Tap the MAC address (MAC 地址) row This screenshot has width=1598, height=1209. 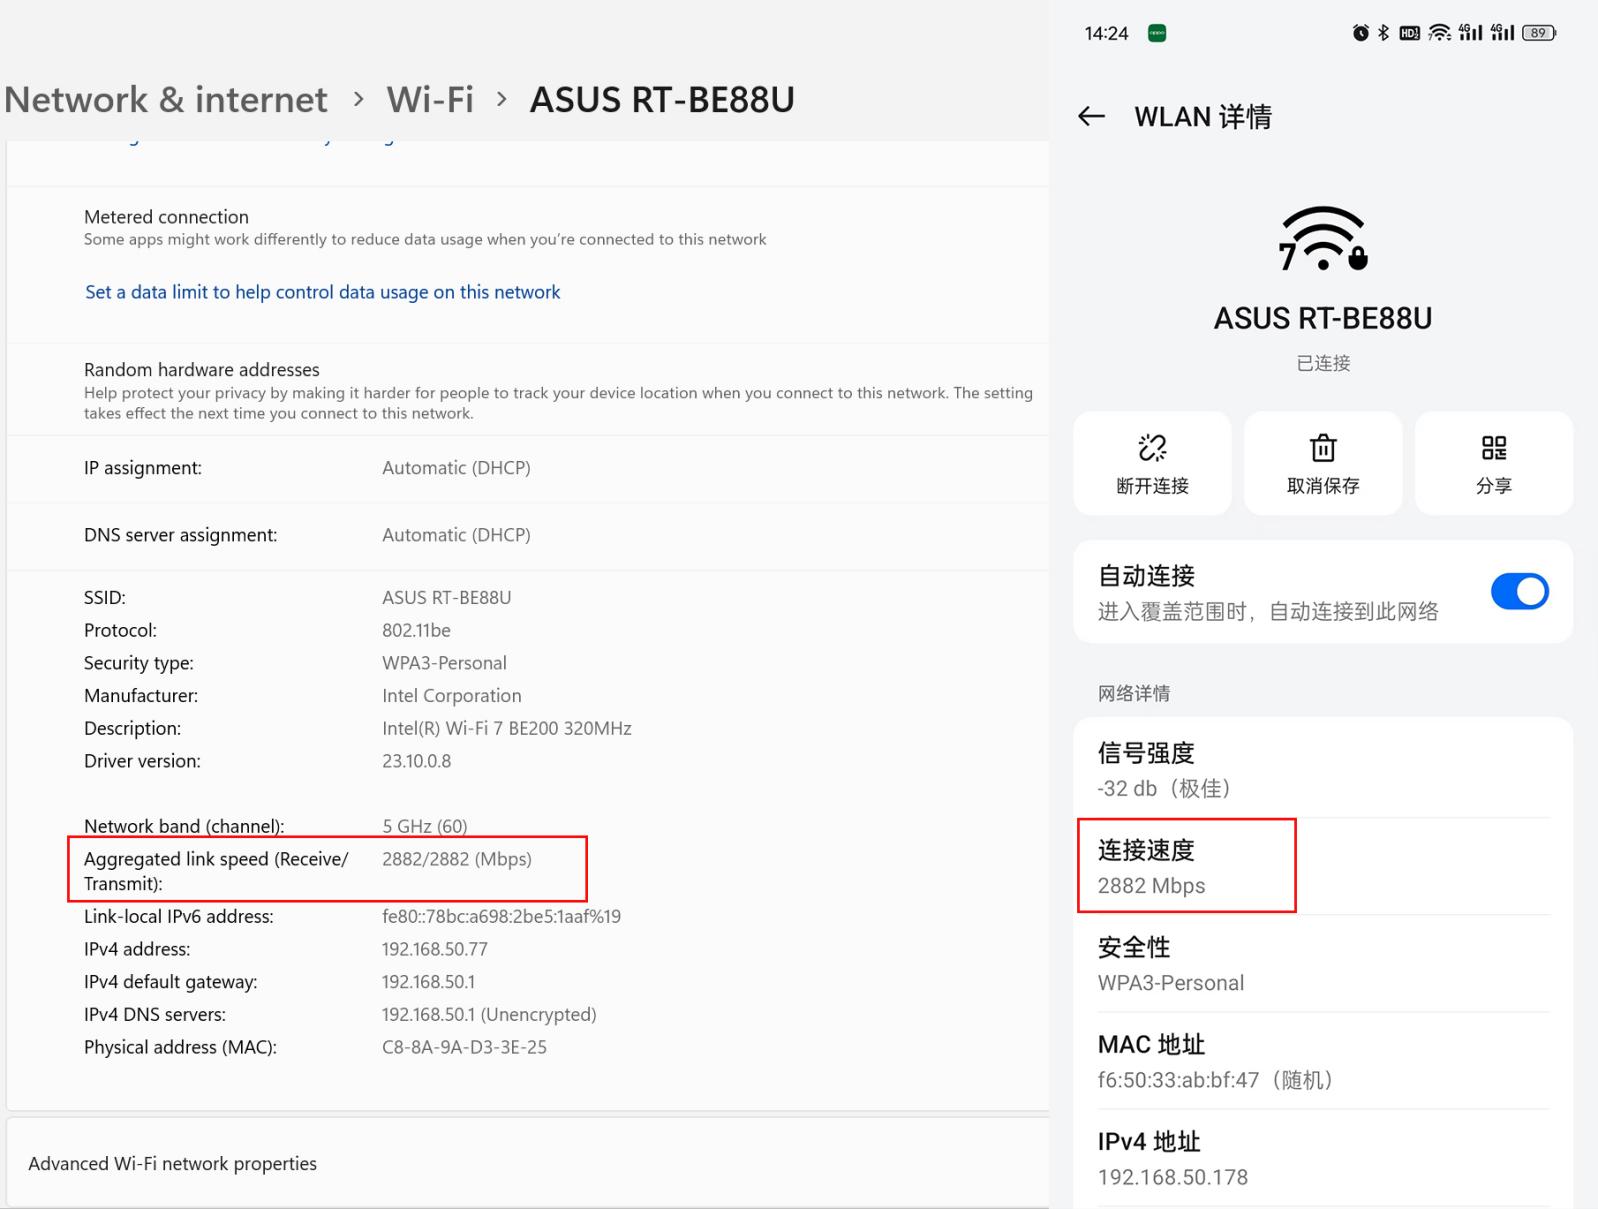[1322, 1061]
